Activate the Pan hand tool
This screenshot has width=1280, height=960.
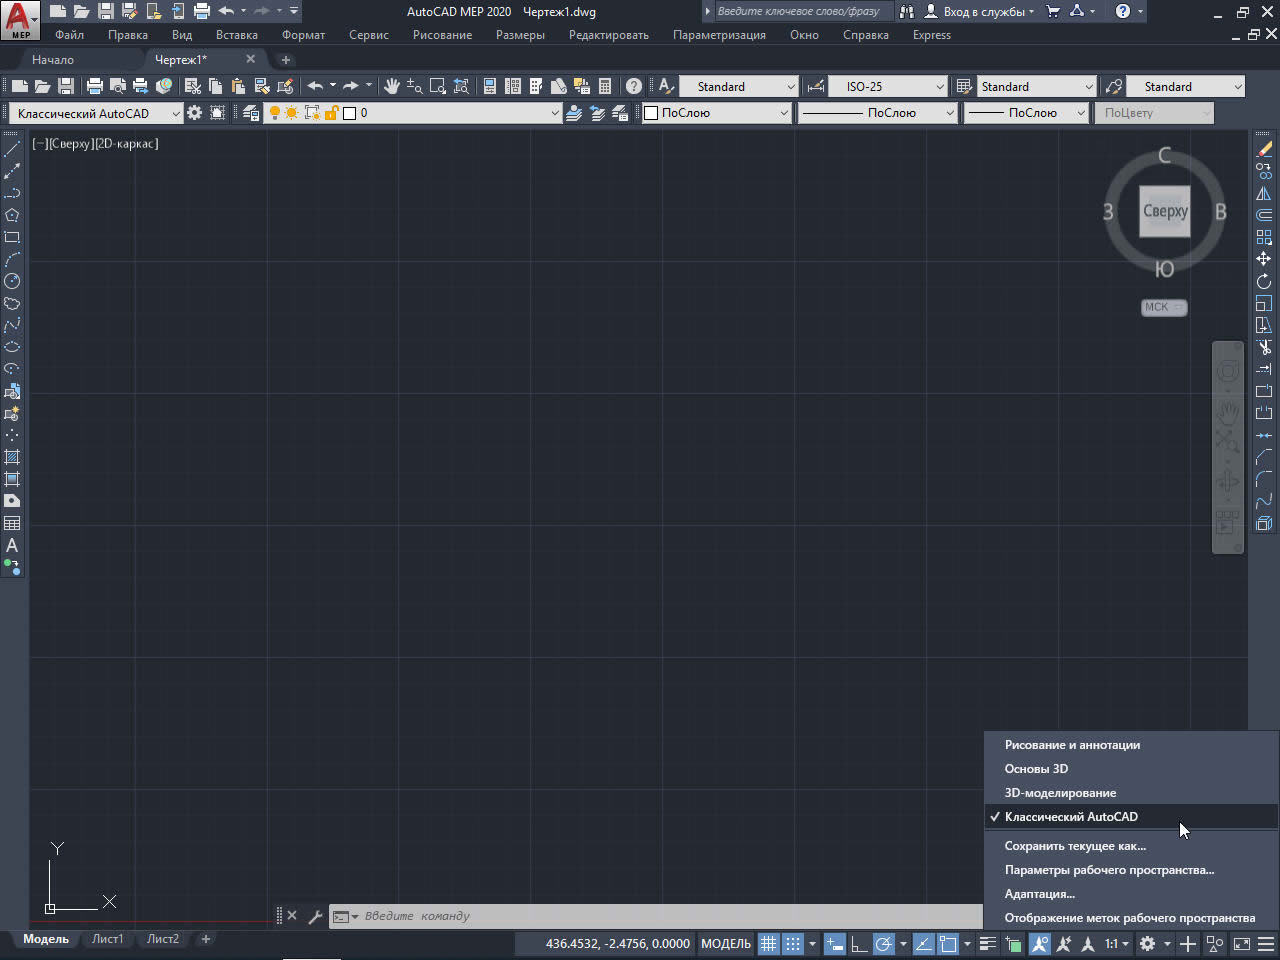392,86
